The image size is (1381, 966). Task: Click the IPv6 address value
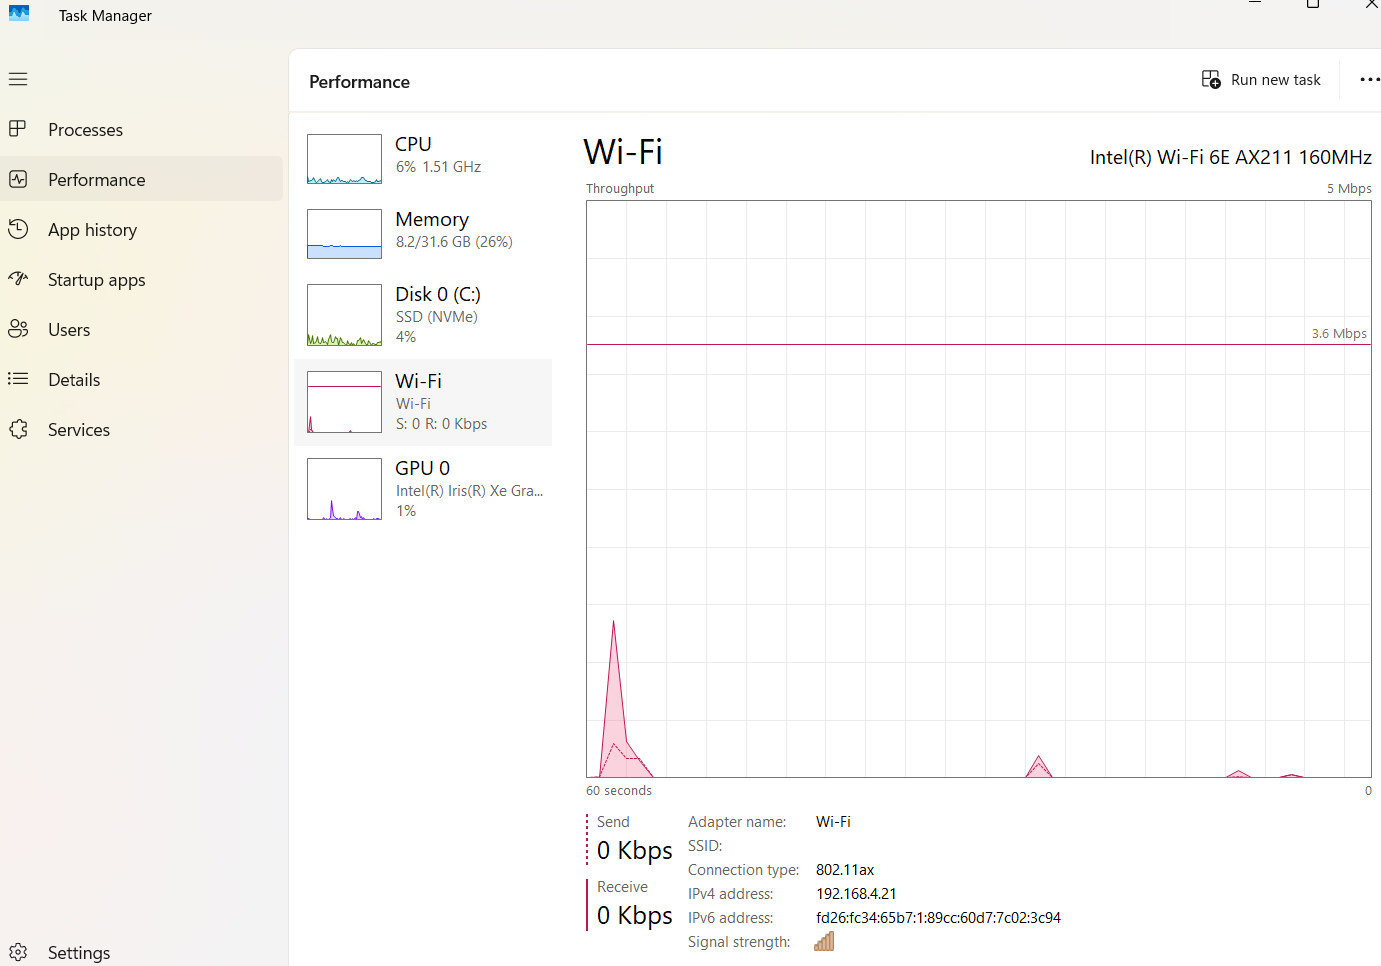click(938, 918)
